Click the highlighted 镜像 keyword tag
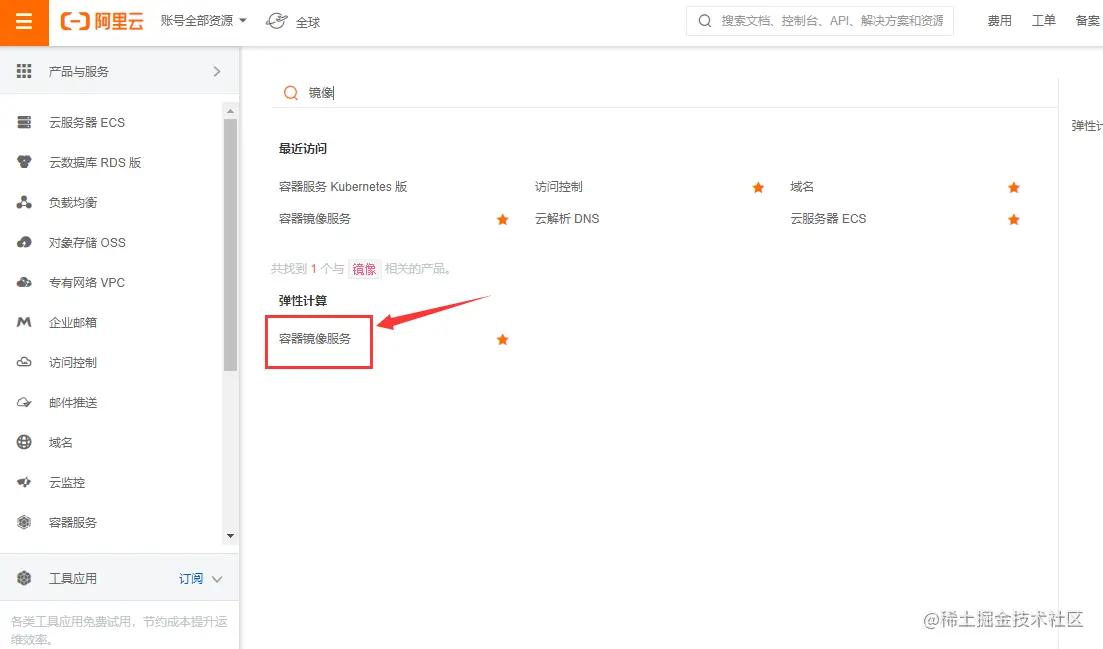This screenshot has height=649, width=1103. coord(364,269)
